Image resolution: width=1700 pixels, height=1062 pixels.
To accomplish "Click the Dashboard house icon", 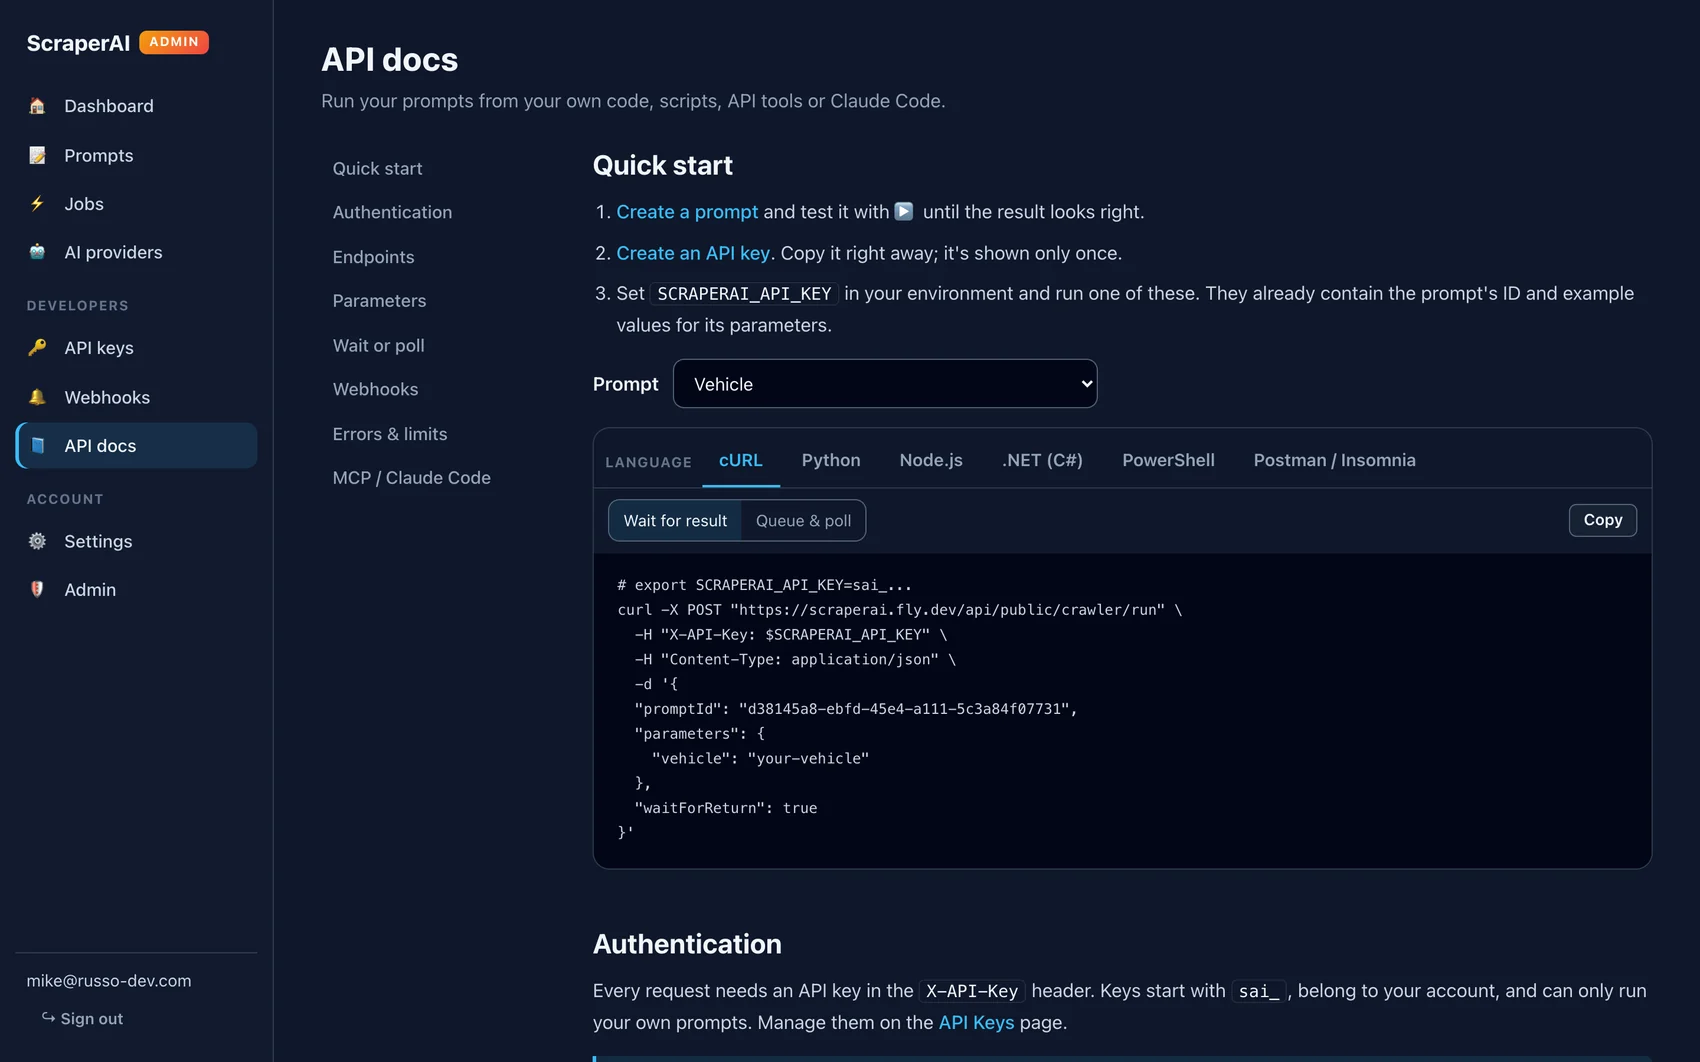I will click(37, 106).
